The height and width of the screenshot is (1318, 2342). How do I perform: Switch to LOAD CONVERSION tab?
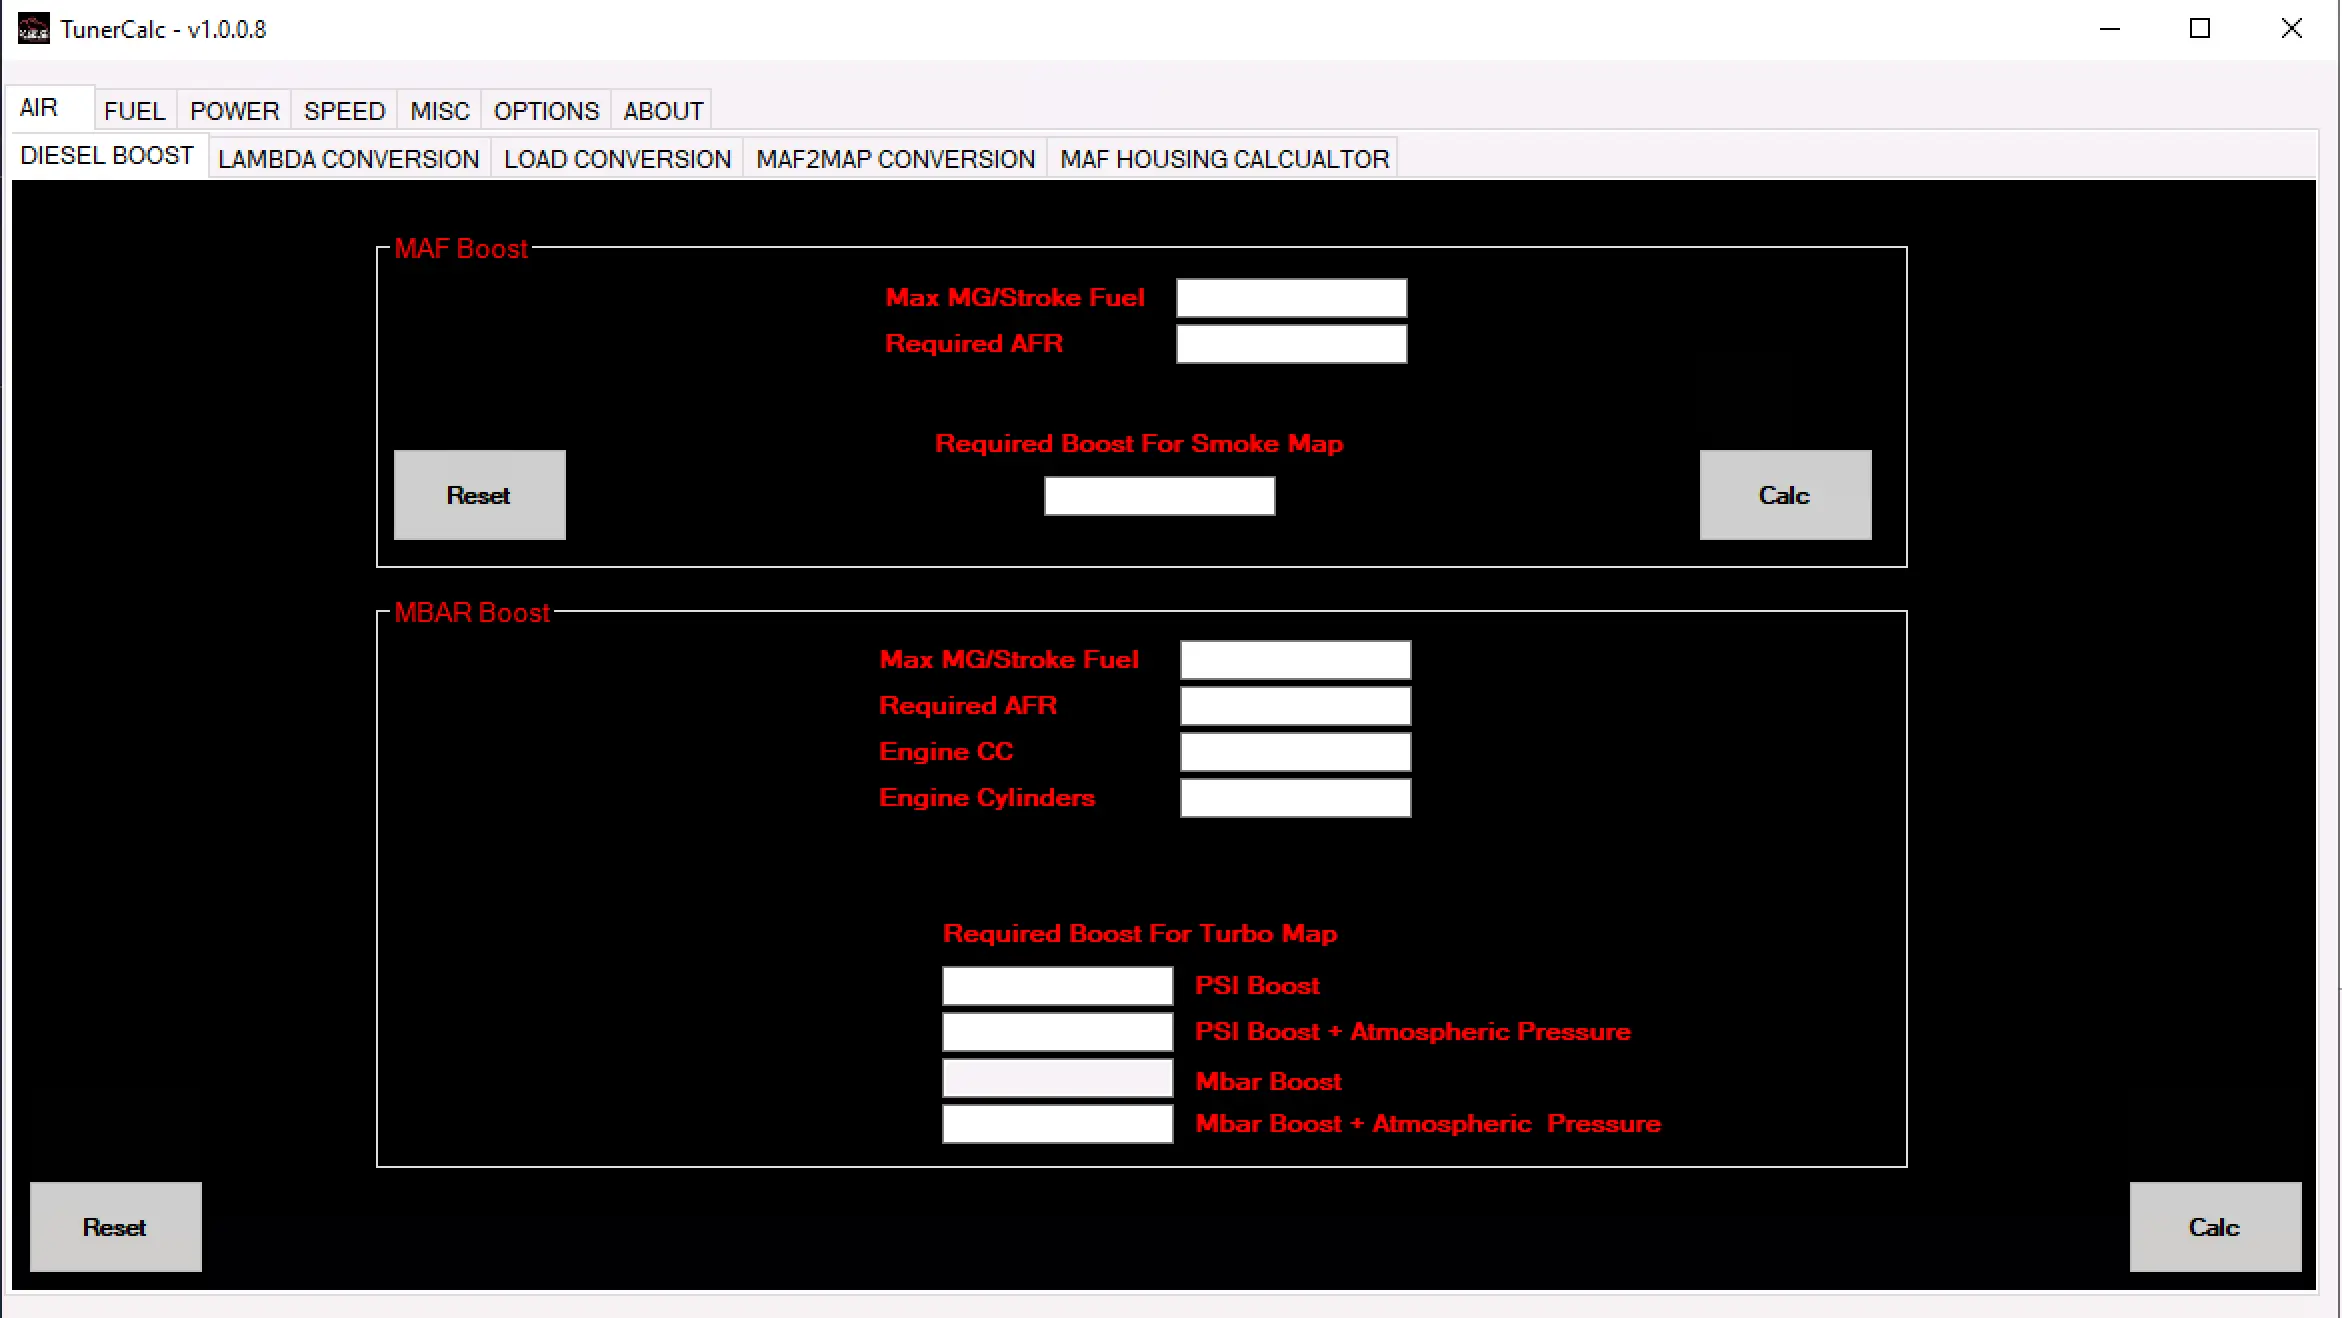coord(617,158)
